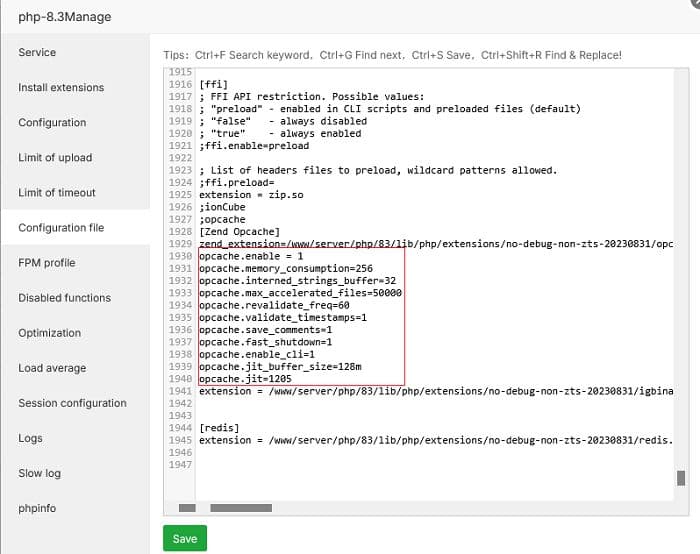This screenshot has height=554, width=700.
Task: Open Load average section
Action: pyautogui.click(x=52, y=368)
